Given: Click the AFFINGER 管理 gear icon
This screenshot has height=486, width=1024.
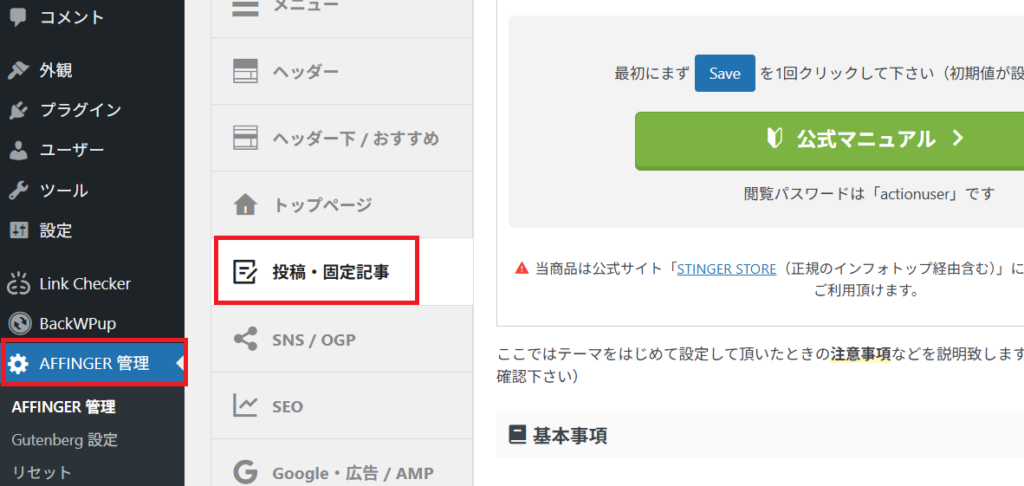Looking at the screenshot, I should pyautogui.click(x=18, y=364).
